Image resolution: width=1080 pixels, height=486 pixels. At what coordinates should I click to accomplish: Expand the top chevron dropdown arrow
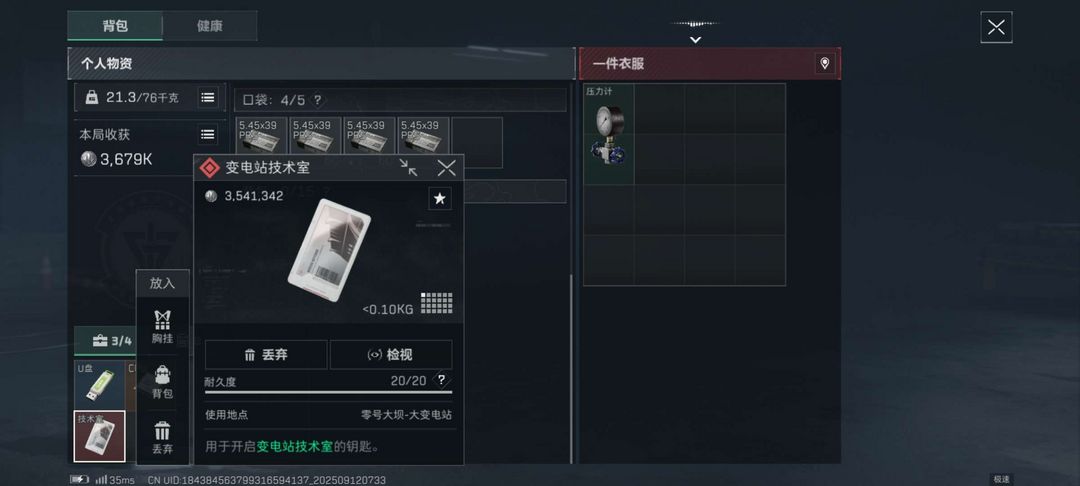(x=696, y=39)
